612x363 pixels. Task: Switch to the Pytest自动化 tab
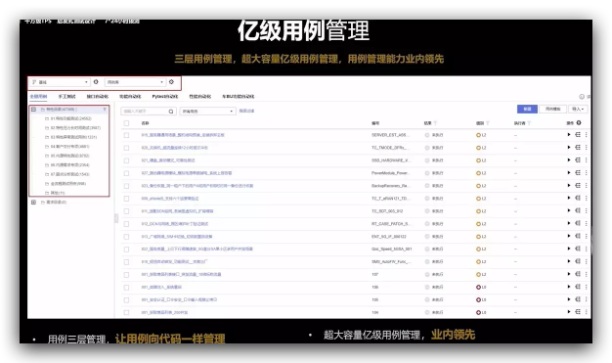[165, 96]
